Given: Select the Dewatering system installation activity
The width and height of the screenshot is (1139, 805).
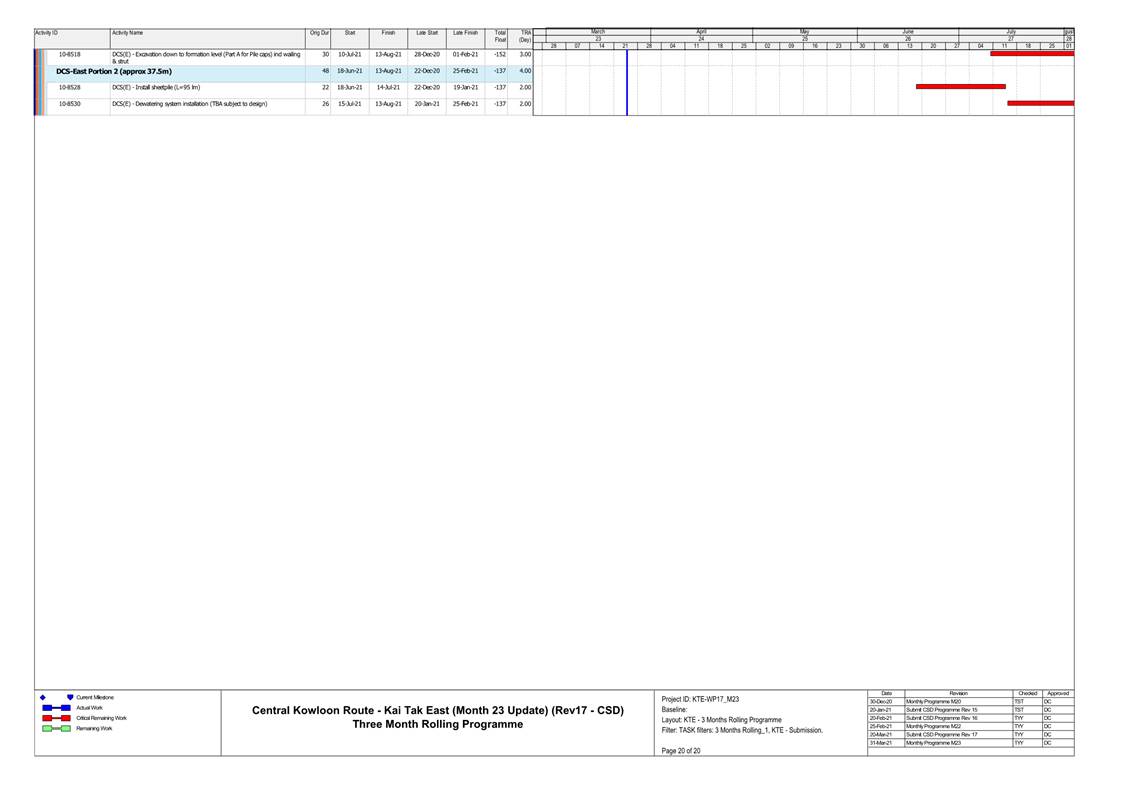Looking at the screenshot, I should (189, 104).
